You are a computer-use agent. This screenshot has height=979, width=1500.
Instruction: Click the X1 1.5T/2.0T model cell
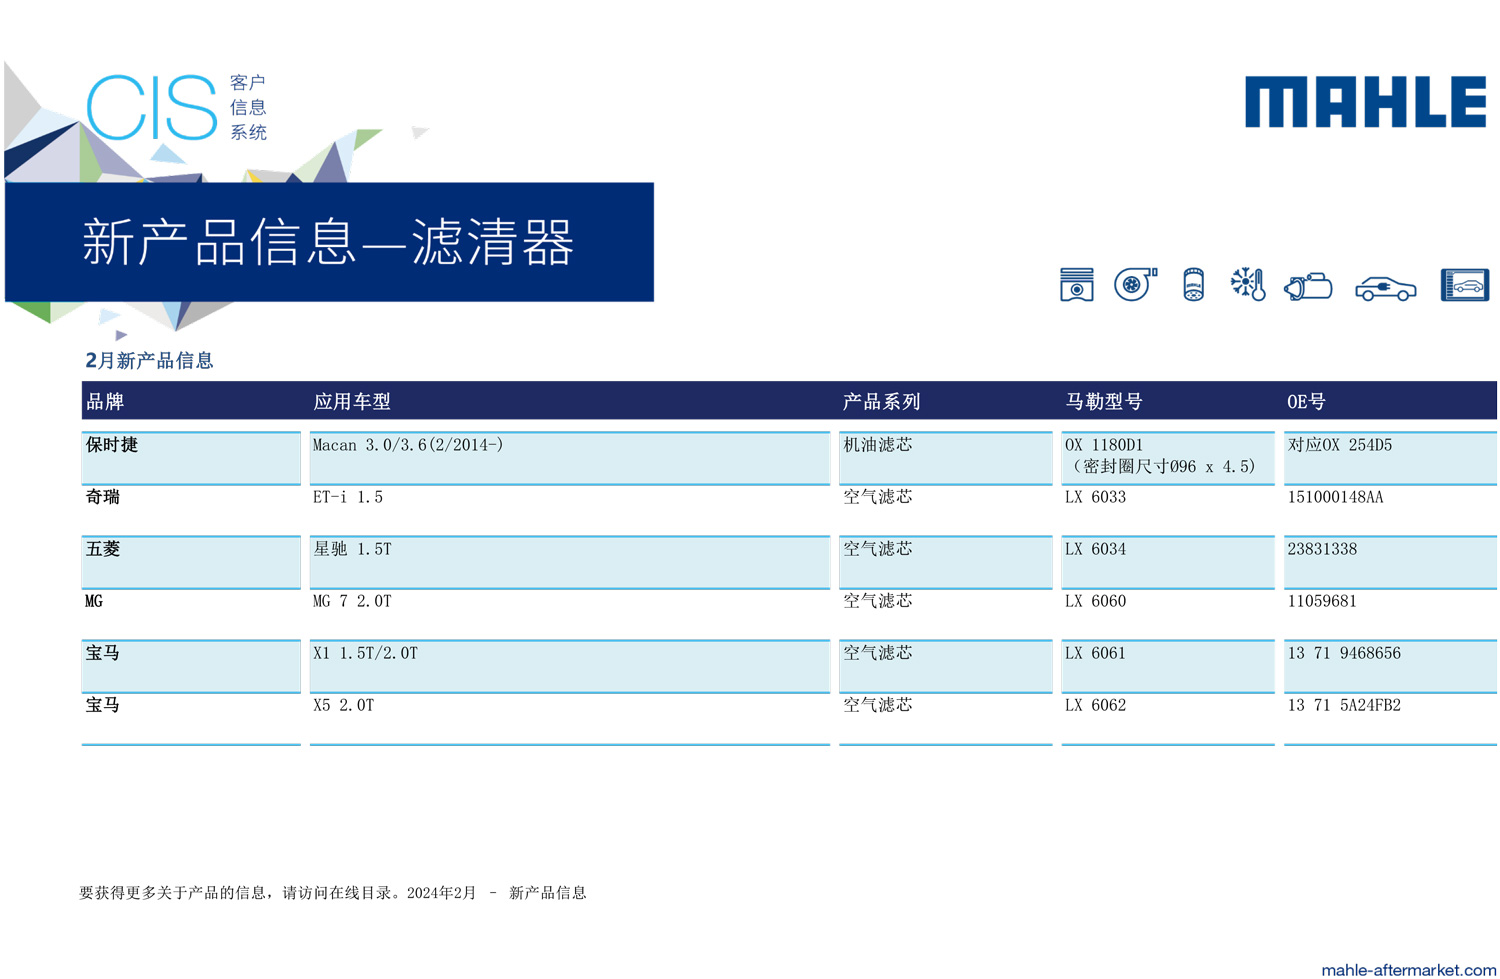click(570, 666)
